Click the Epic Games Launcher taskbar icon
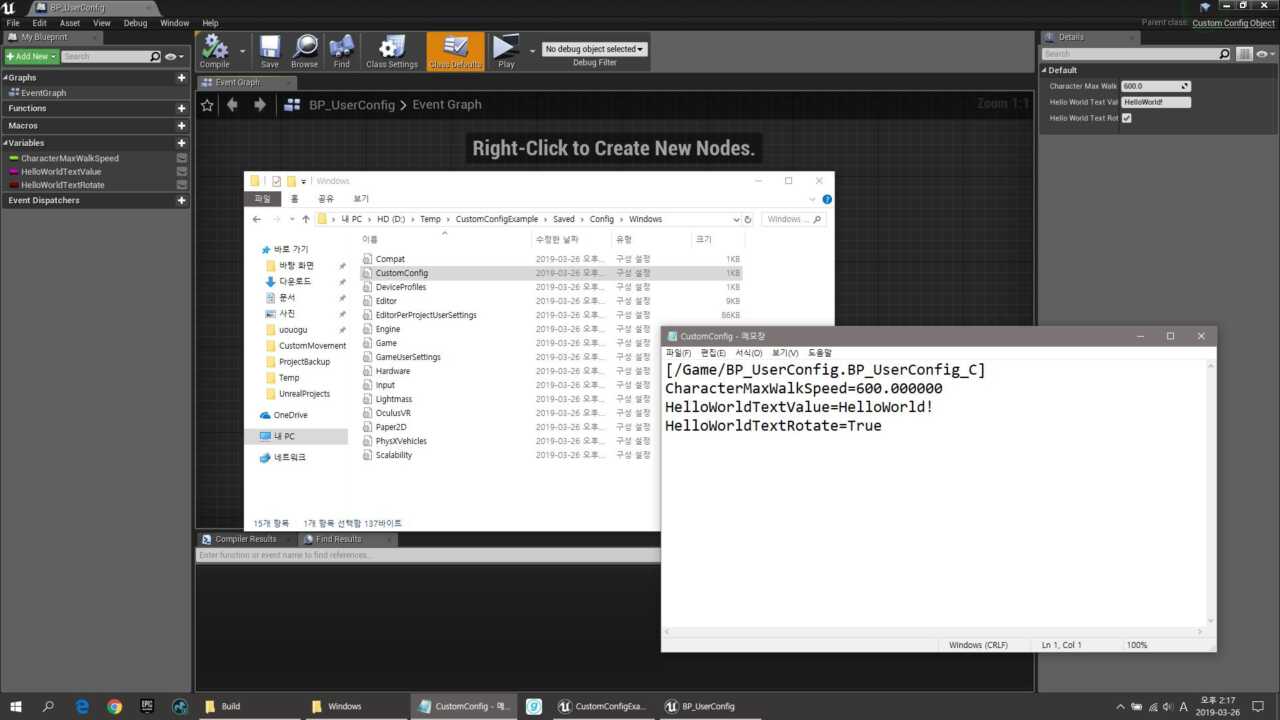 tap(147, 706)
